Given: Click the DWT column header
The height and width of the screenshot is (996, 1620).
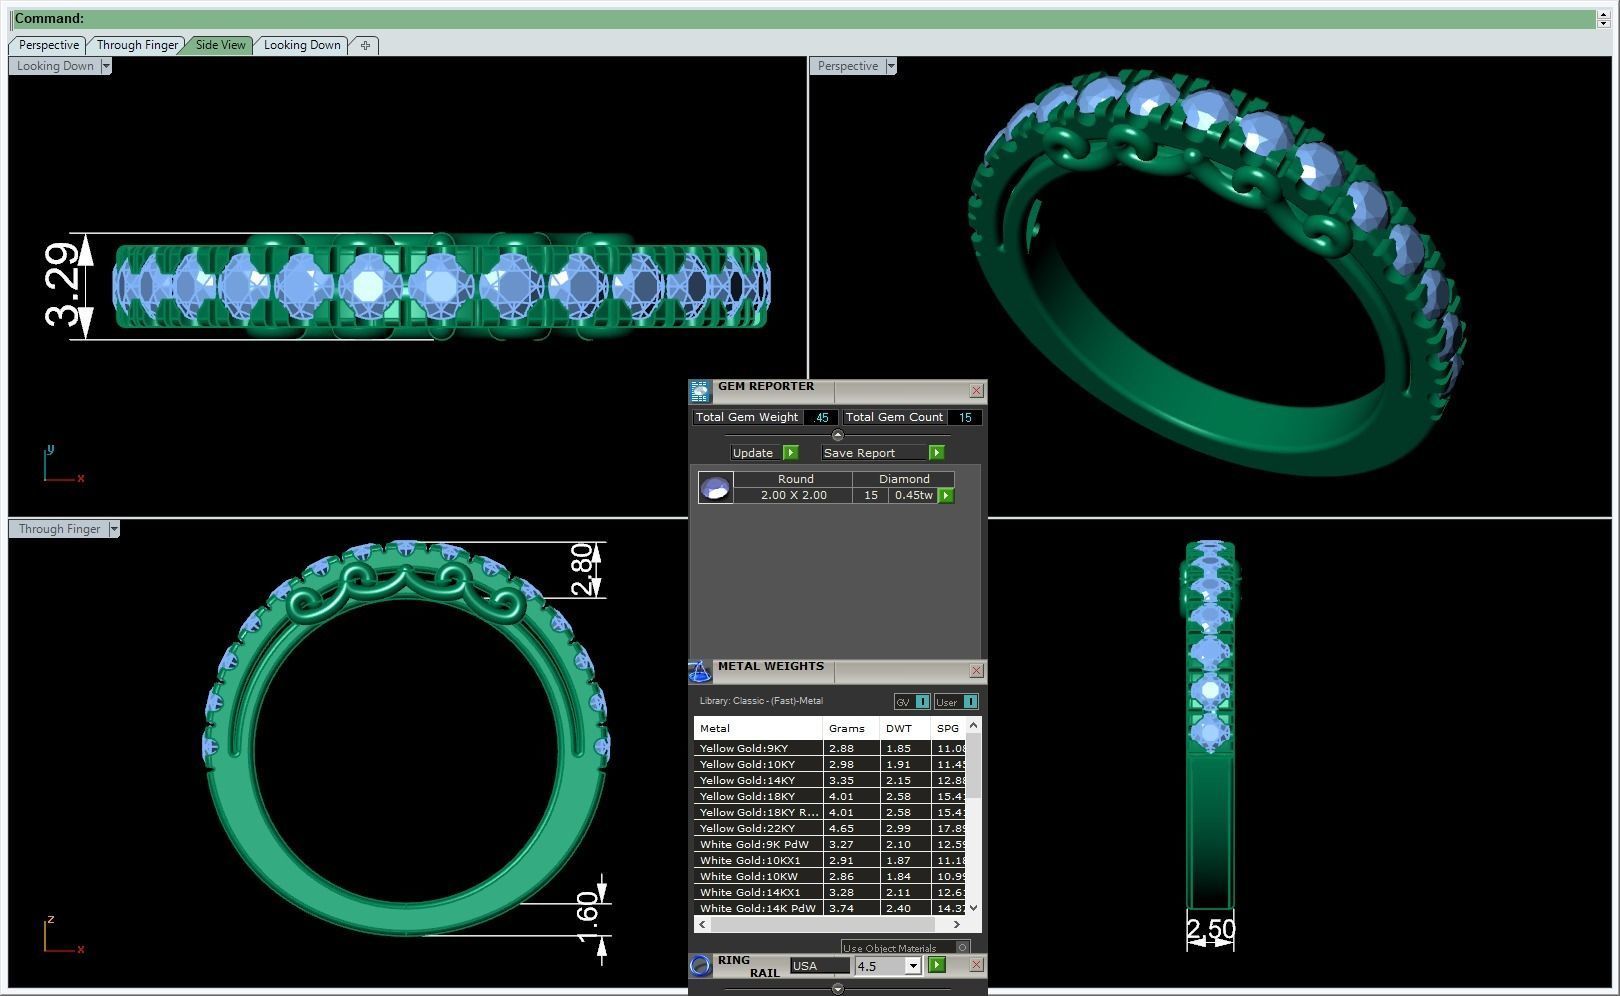Looking at the screenshot, I should [x=904, y=728].
